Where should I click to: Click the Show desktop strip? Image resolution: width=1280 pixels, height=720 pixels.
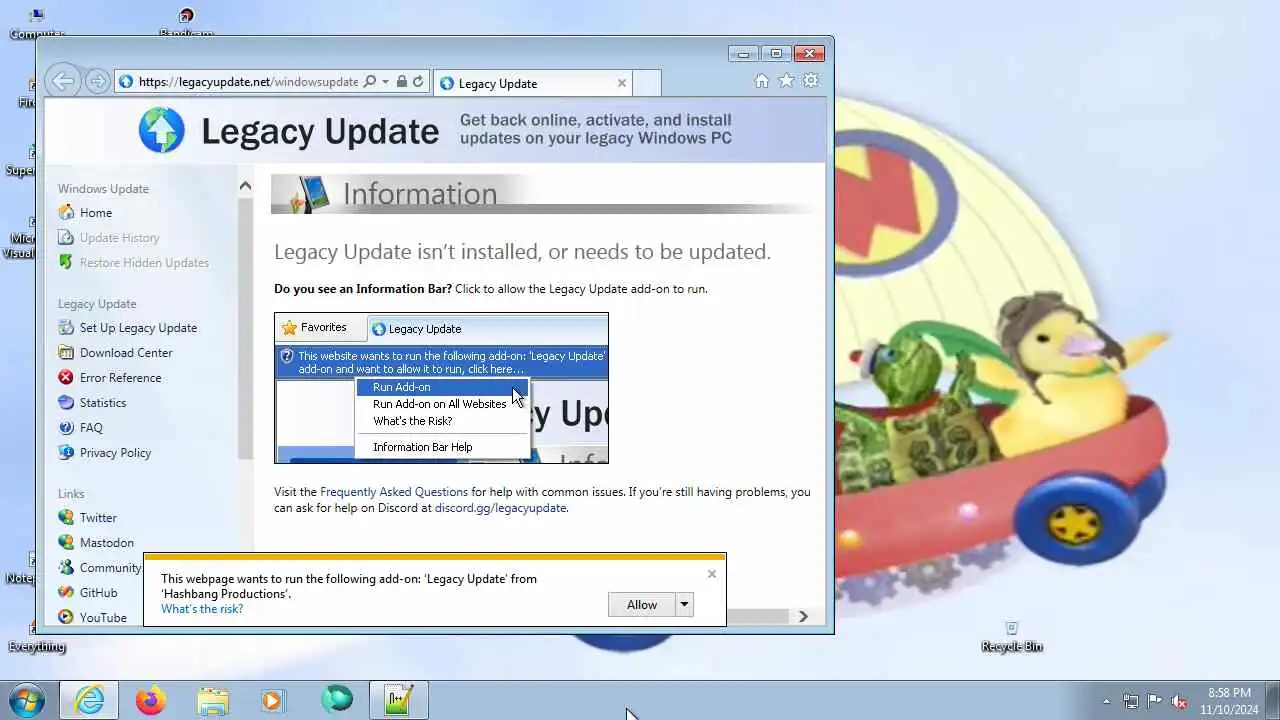[x=1272, y=700]
